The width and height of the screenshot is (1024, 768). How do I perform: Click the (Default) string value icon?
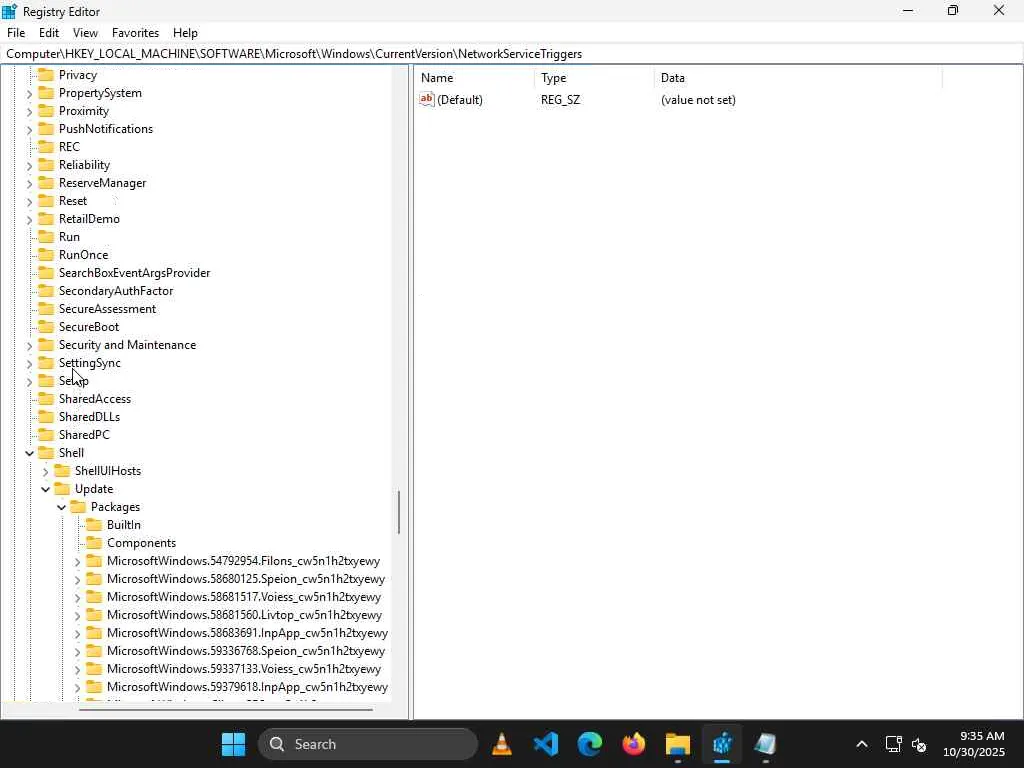click(426, 99)
